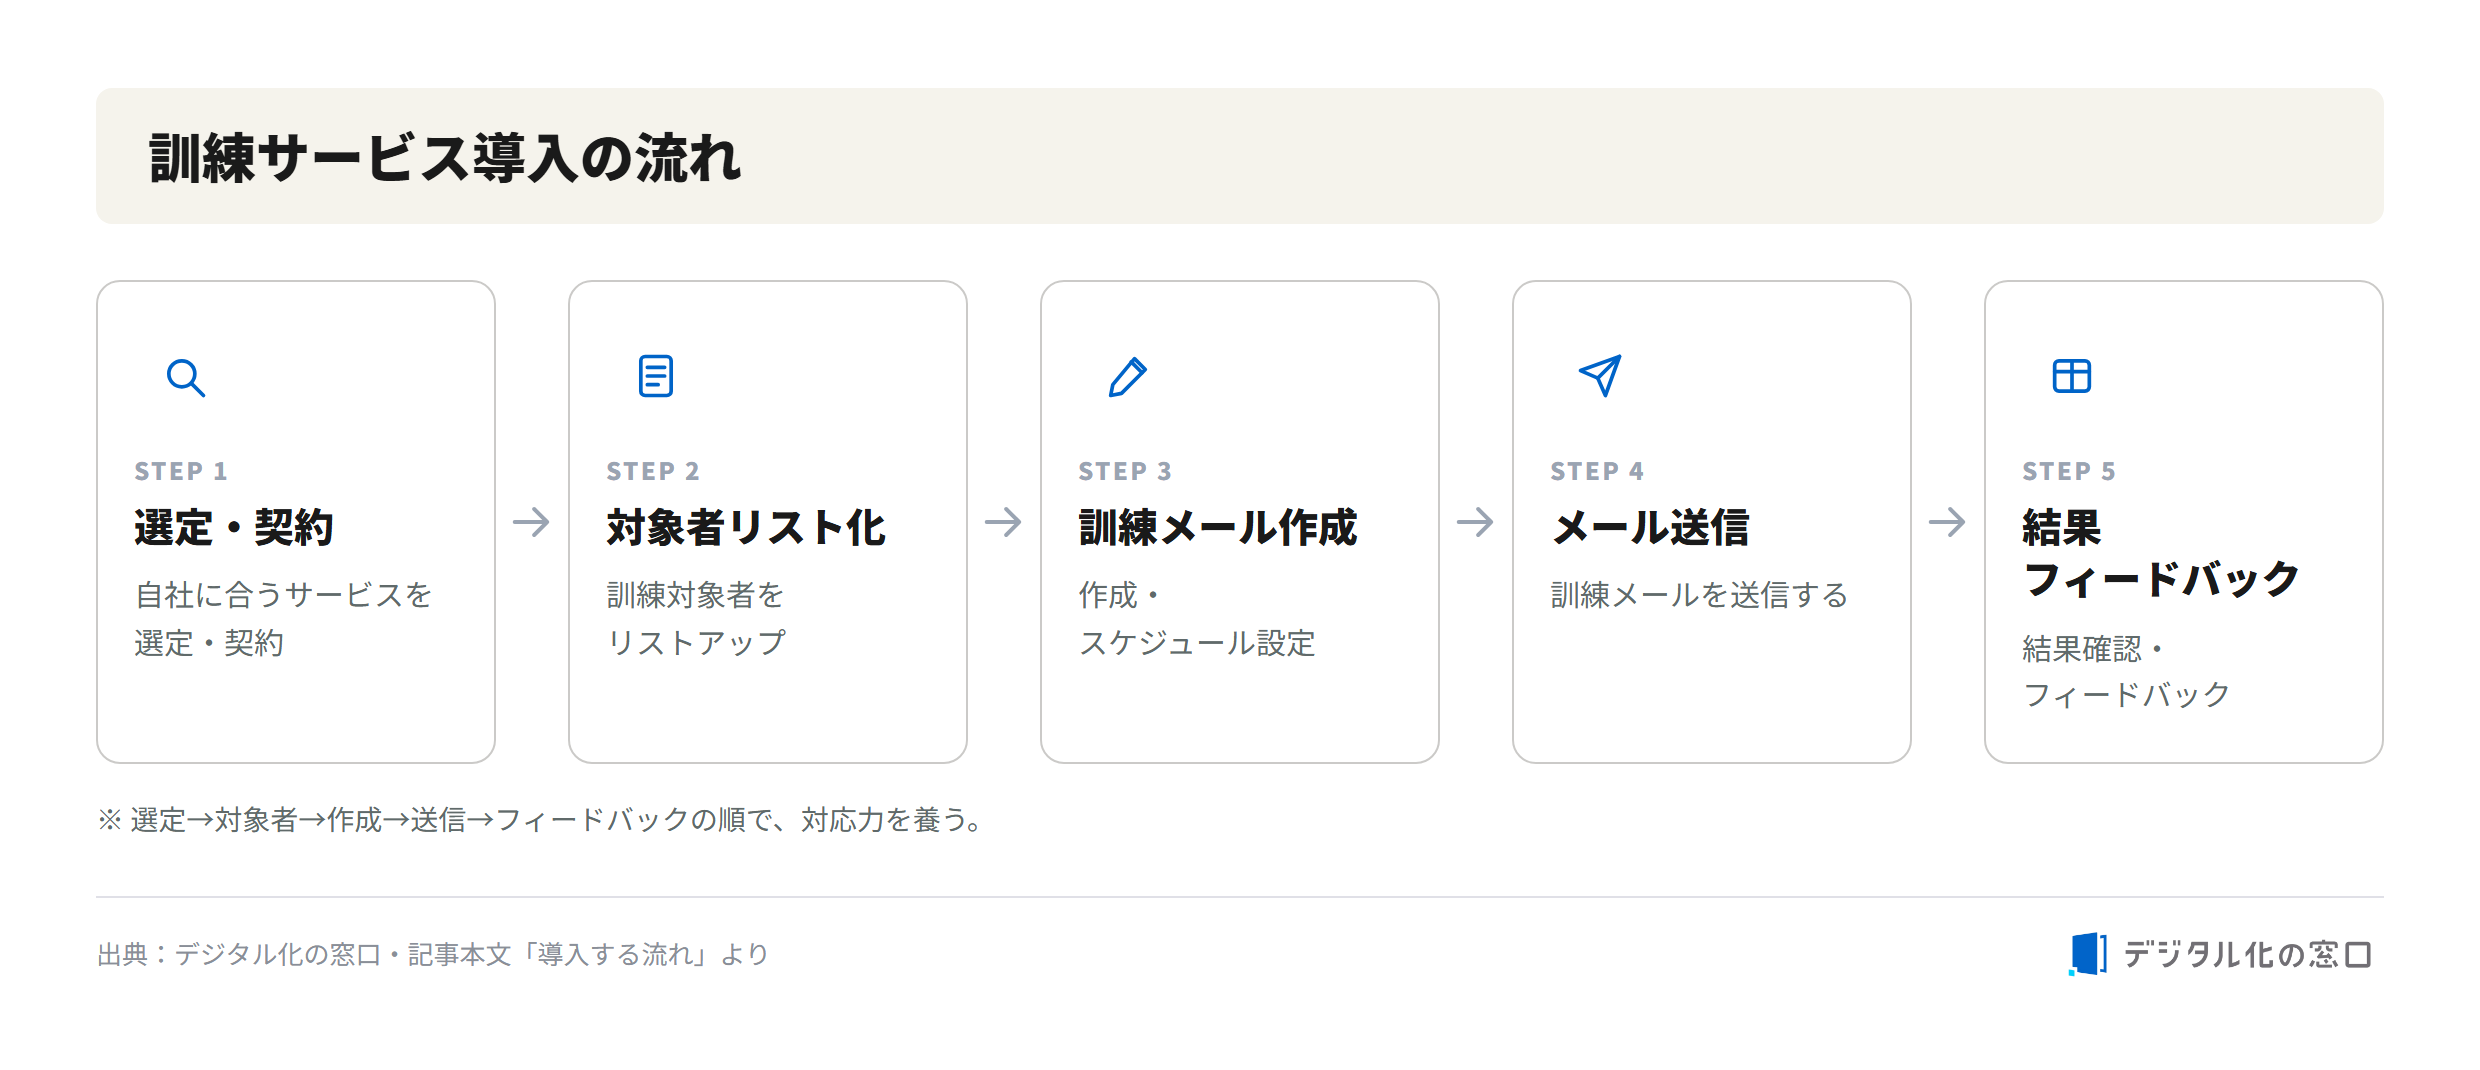The image size is (2480, 1070).
Task: Click the pencil icon in Step 3
Action: point(1128,377)
